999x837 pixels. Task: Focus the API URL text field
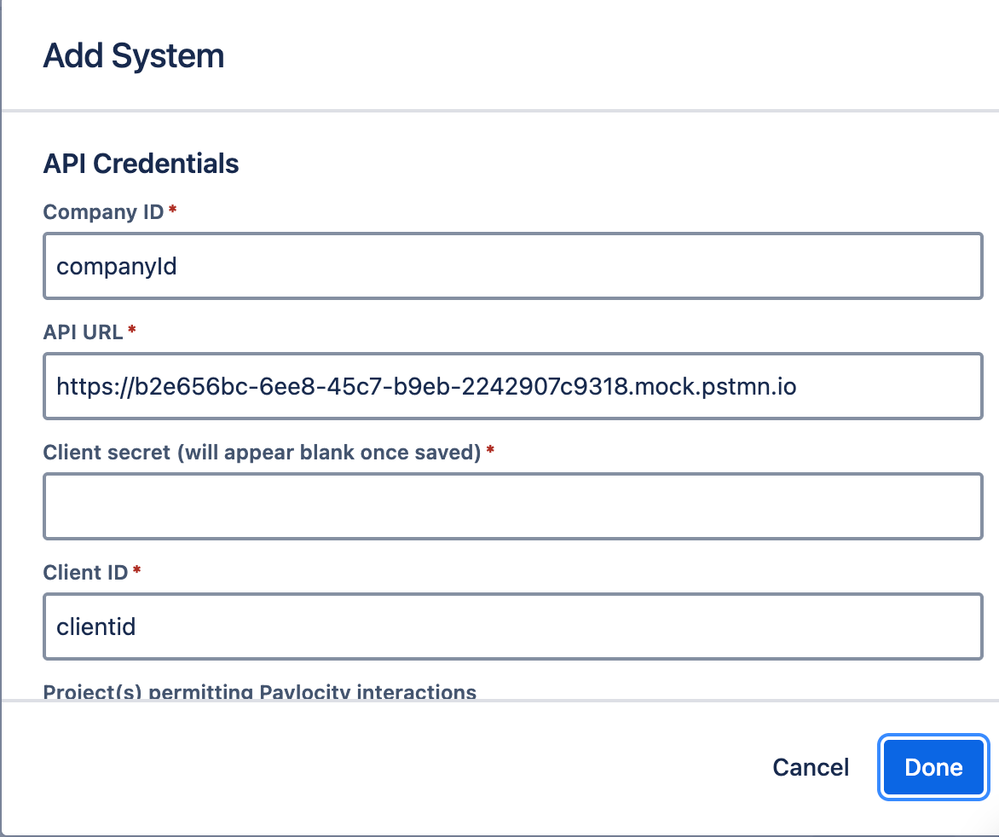[x=512, y=386]
